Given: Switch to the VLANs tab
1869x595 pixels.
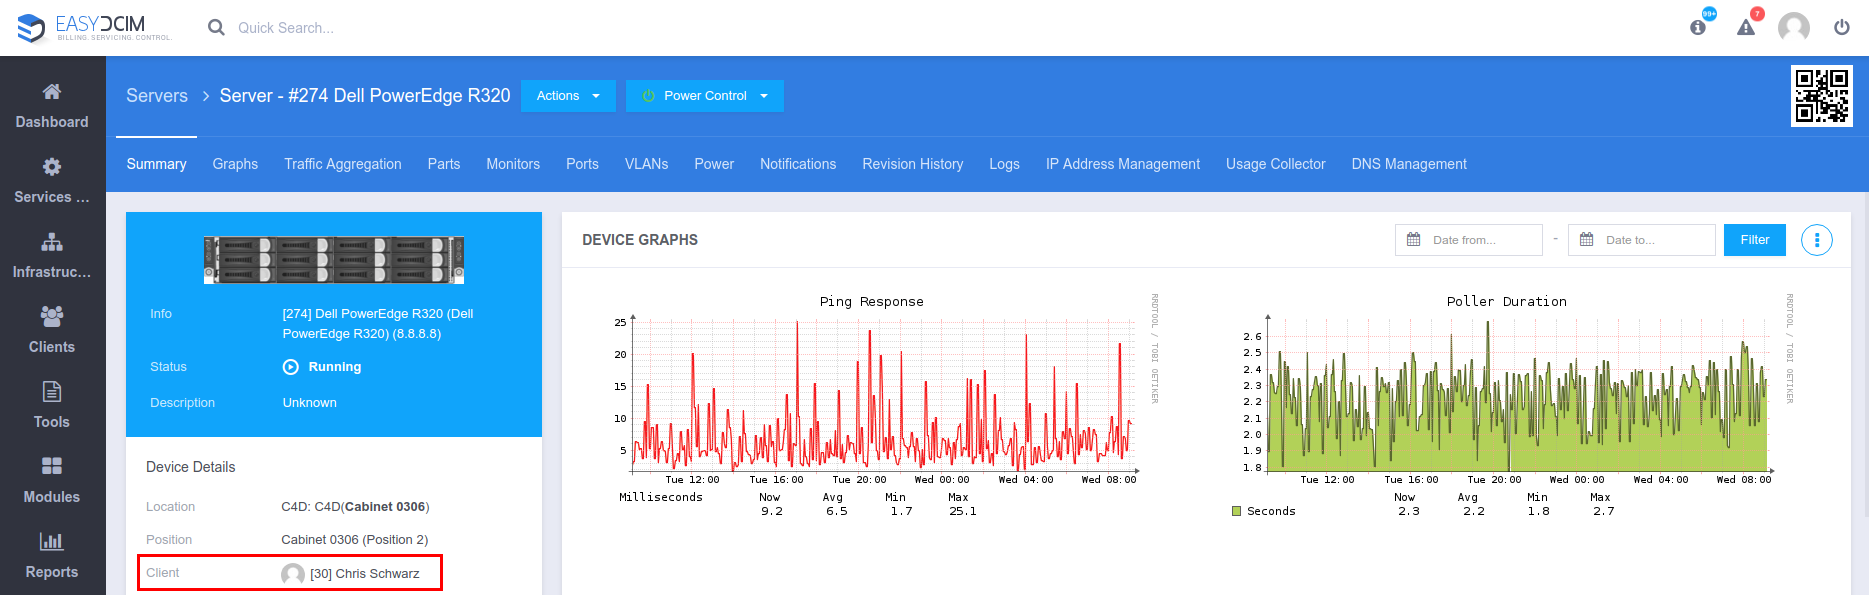Looking at the screenshot, I should [x=647, y=164].
